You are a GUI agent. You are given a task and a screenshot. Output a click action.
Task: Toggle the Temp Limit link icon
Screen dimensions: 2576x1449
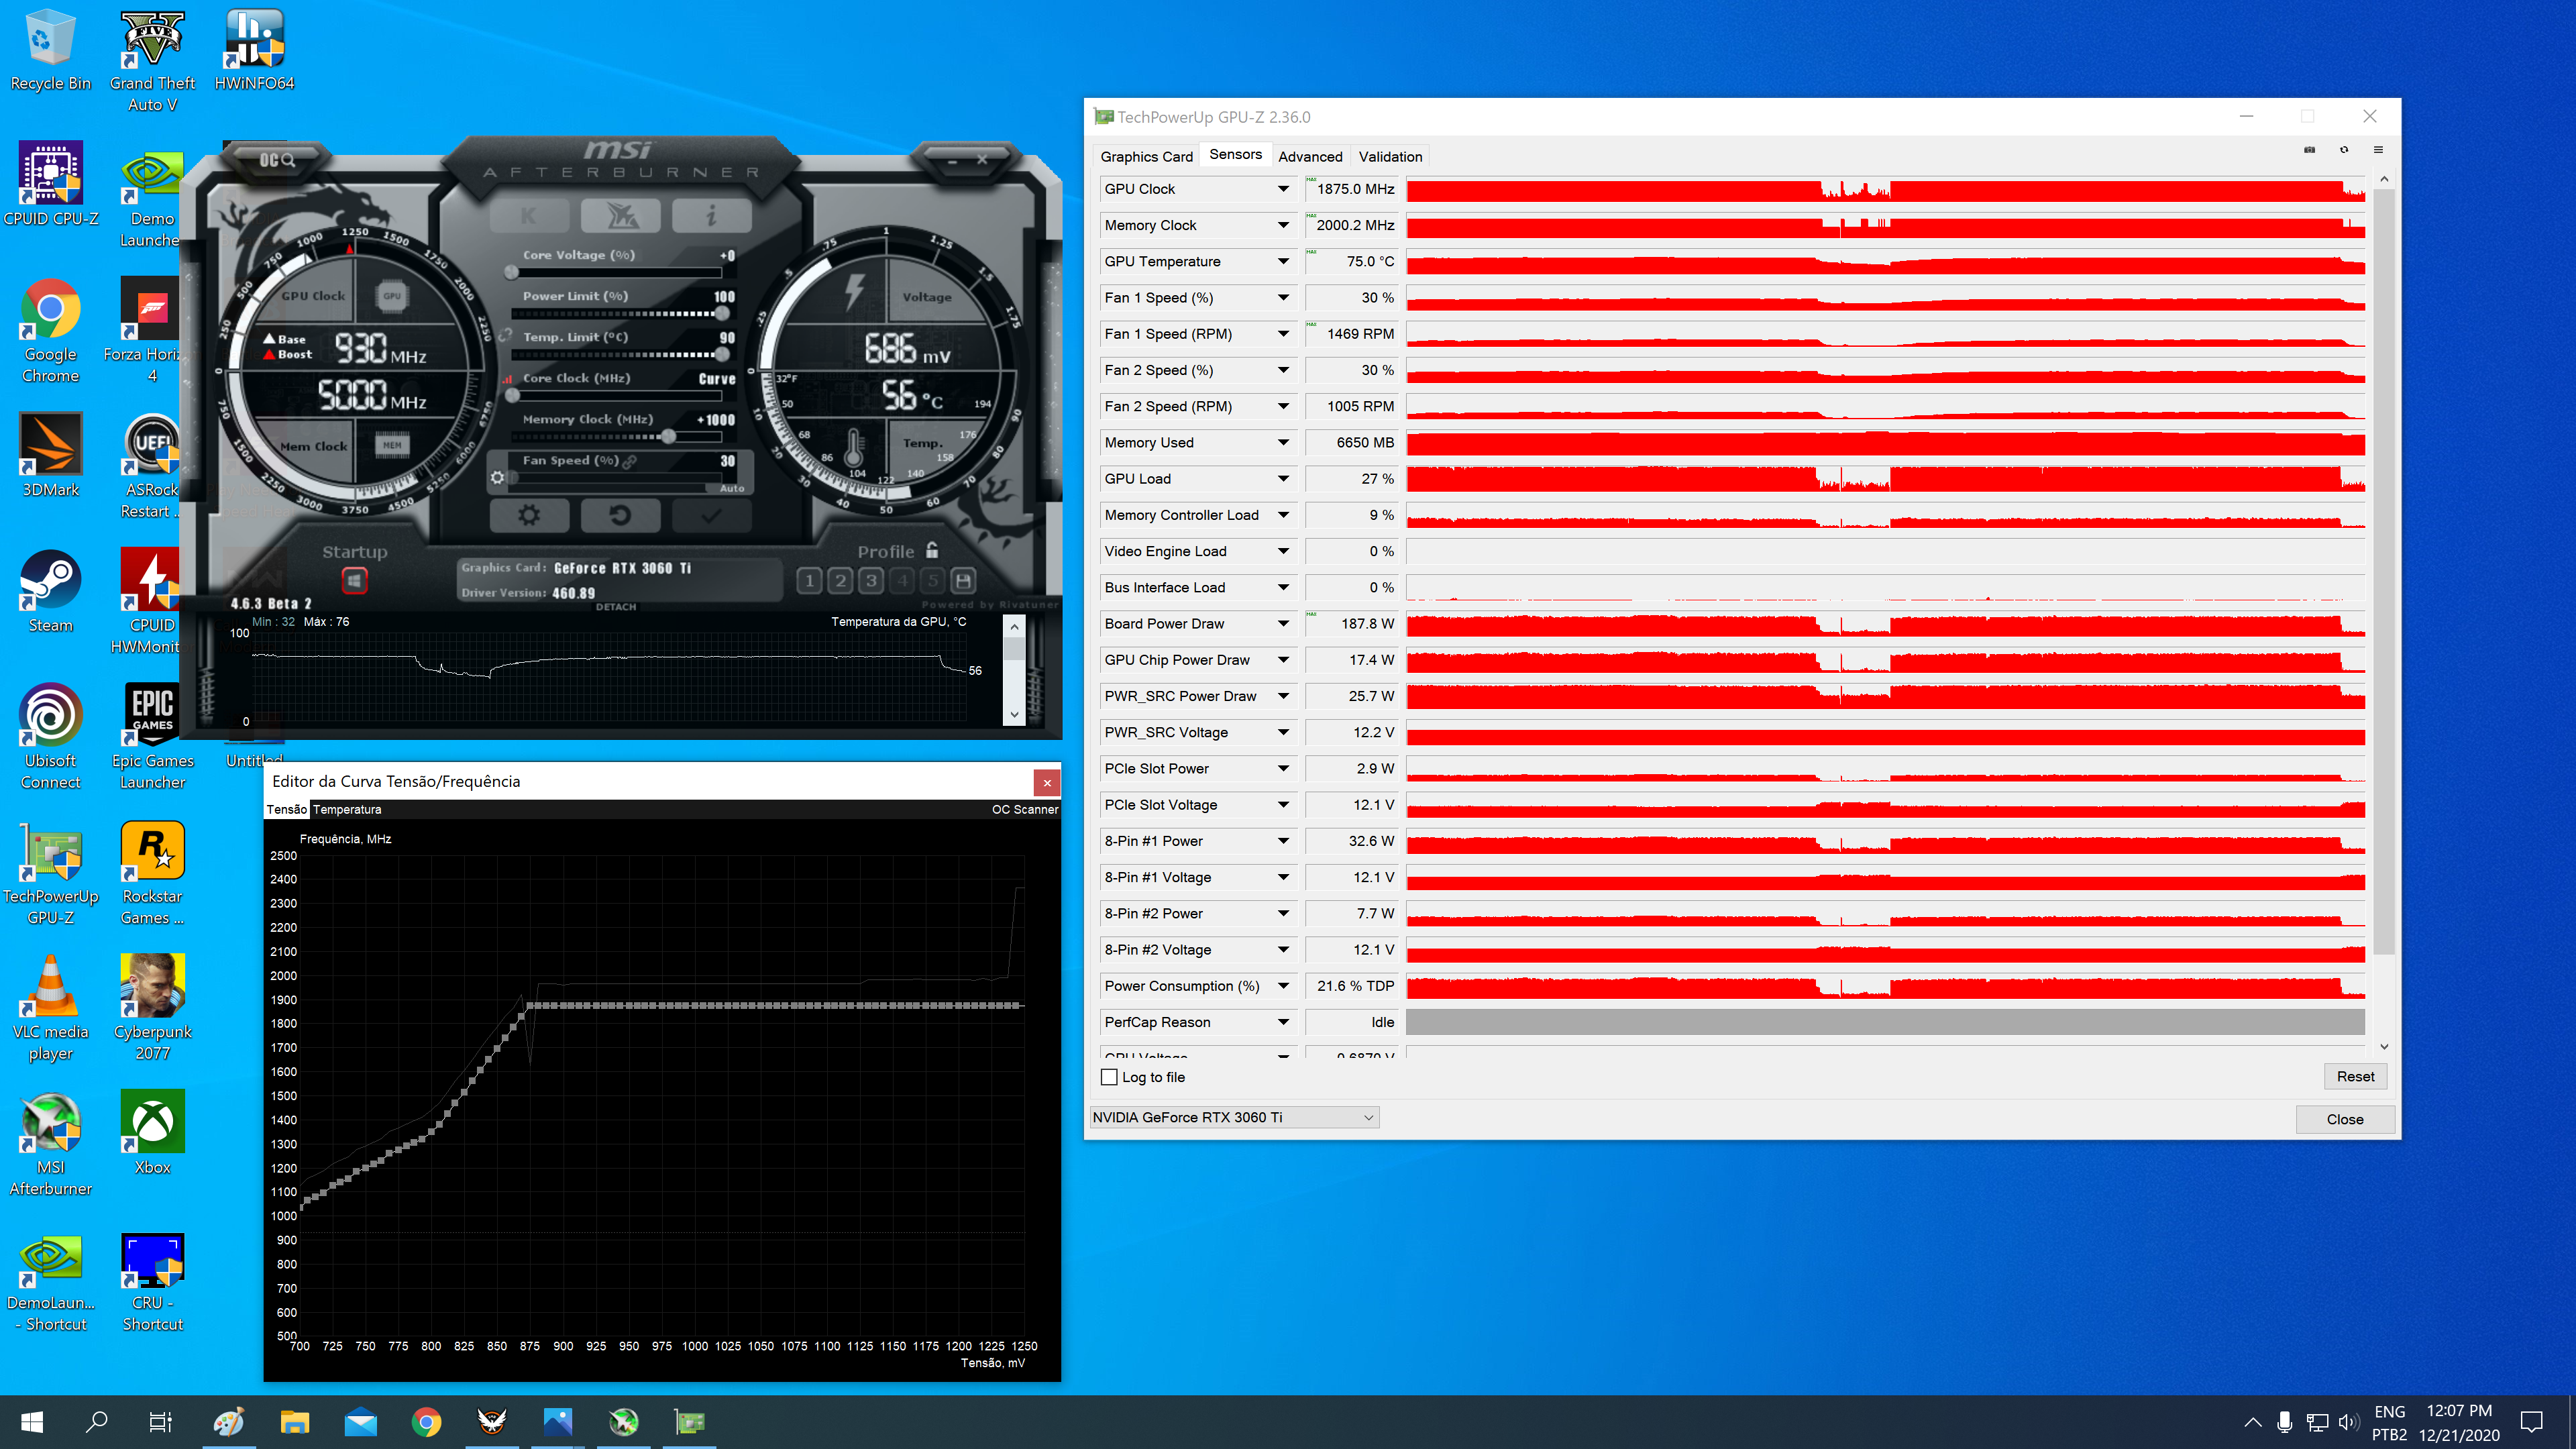[x=505, y=336]
